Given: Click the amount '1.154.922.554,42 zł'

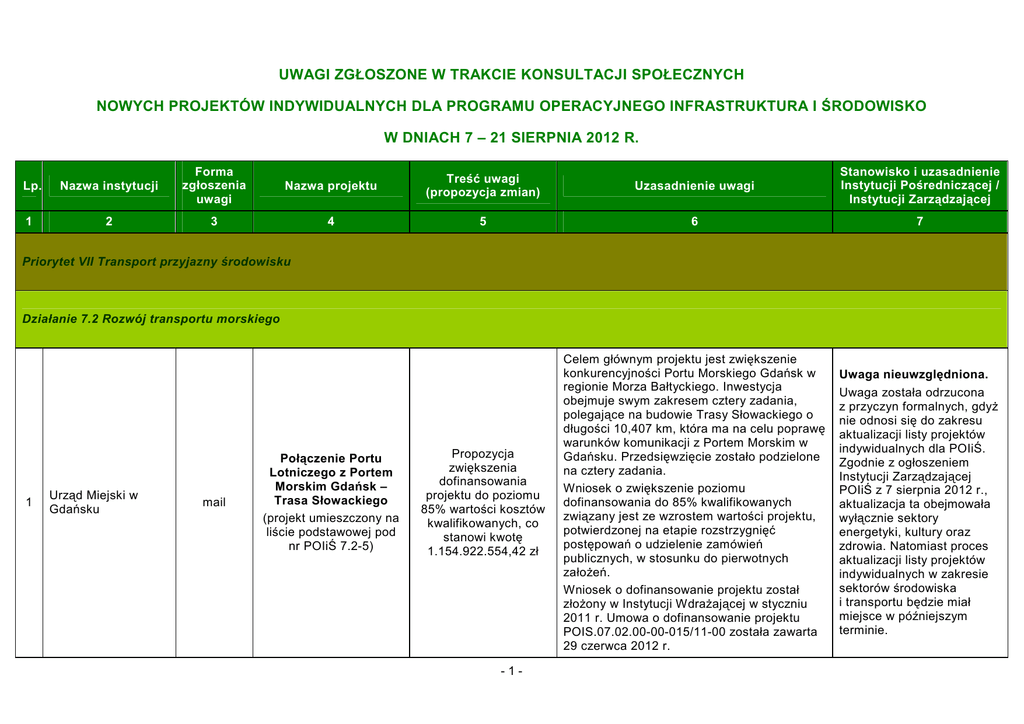Looking at the screenshot, I should [x=482, y=551].
